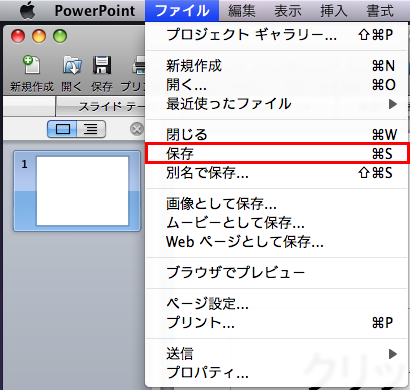This screenshot has width=410, height=390.
Task: Switch to outline view toggle
Action: [x=91, y=129]
